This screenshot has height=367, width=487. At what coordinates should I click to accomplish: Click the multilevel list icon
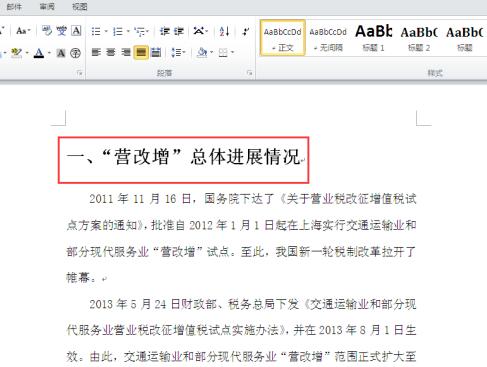140,32
